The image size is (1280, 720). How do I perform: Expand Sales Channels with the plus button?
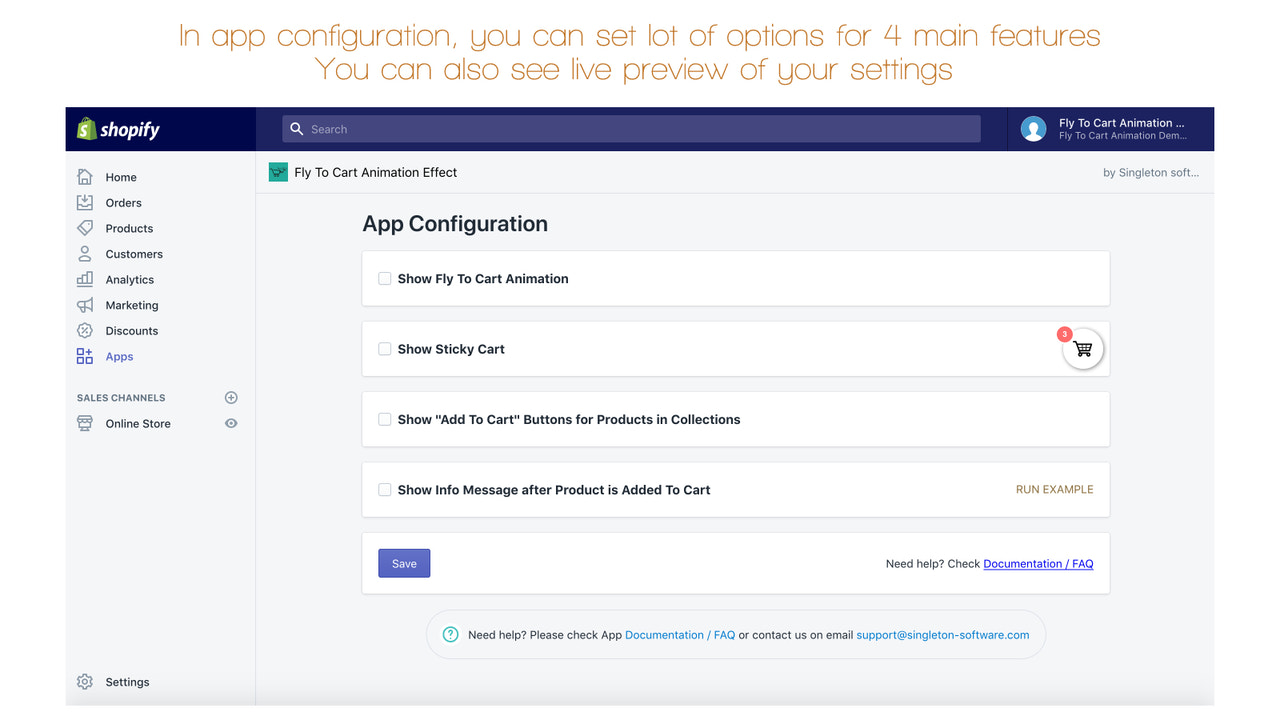[231, 397]
